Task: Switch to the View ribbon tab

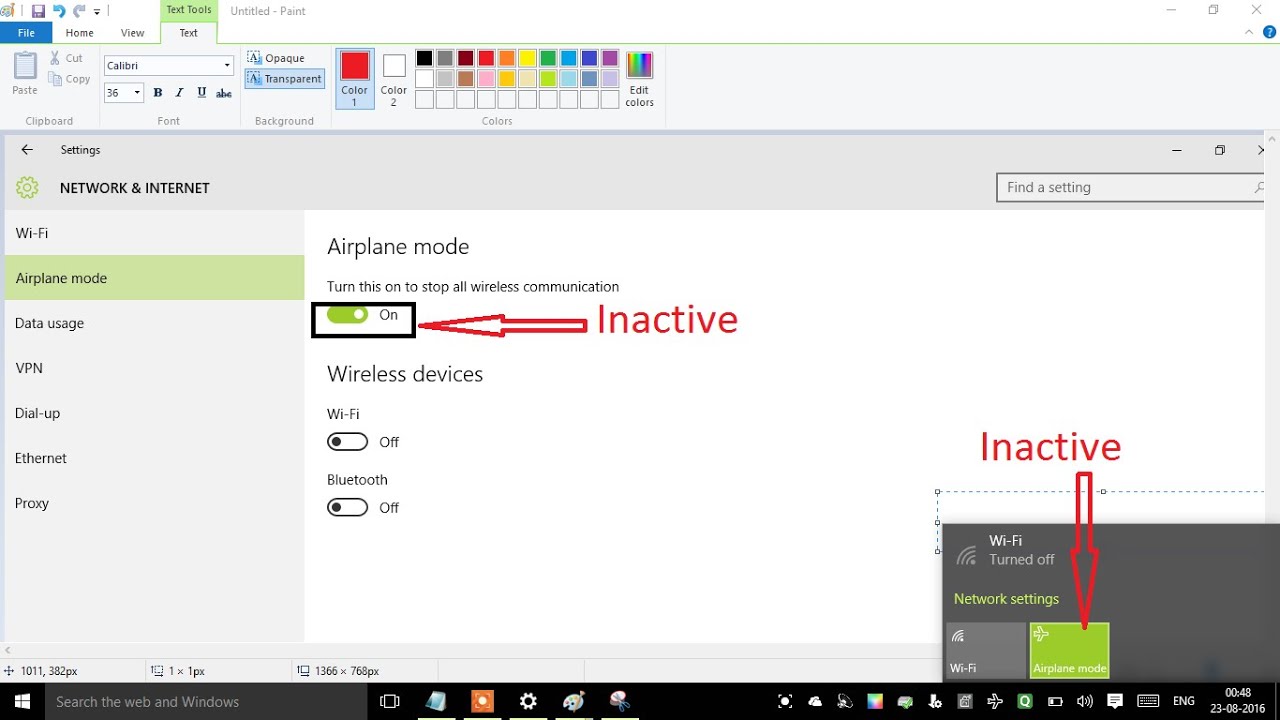Action: (133, 33)
